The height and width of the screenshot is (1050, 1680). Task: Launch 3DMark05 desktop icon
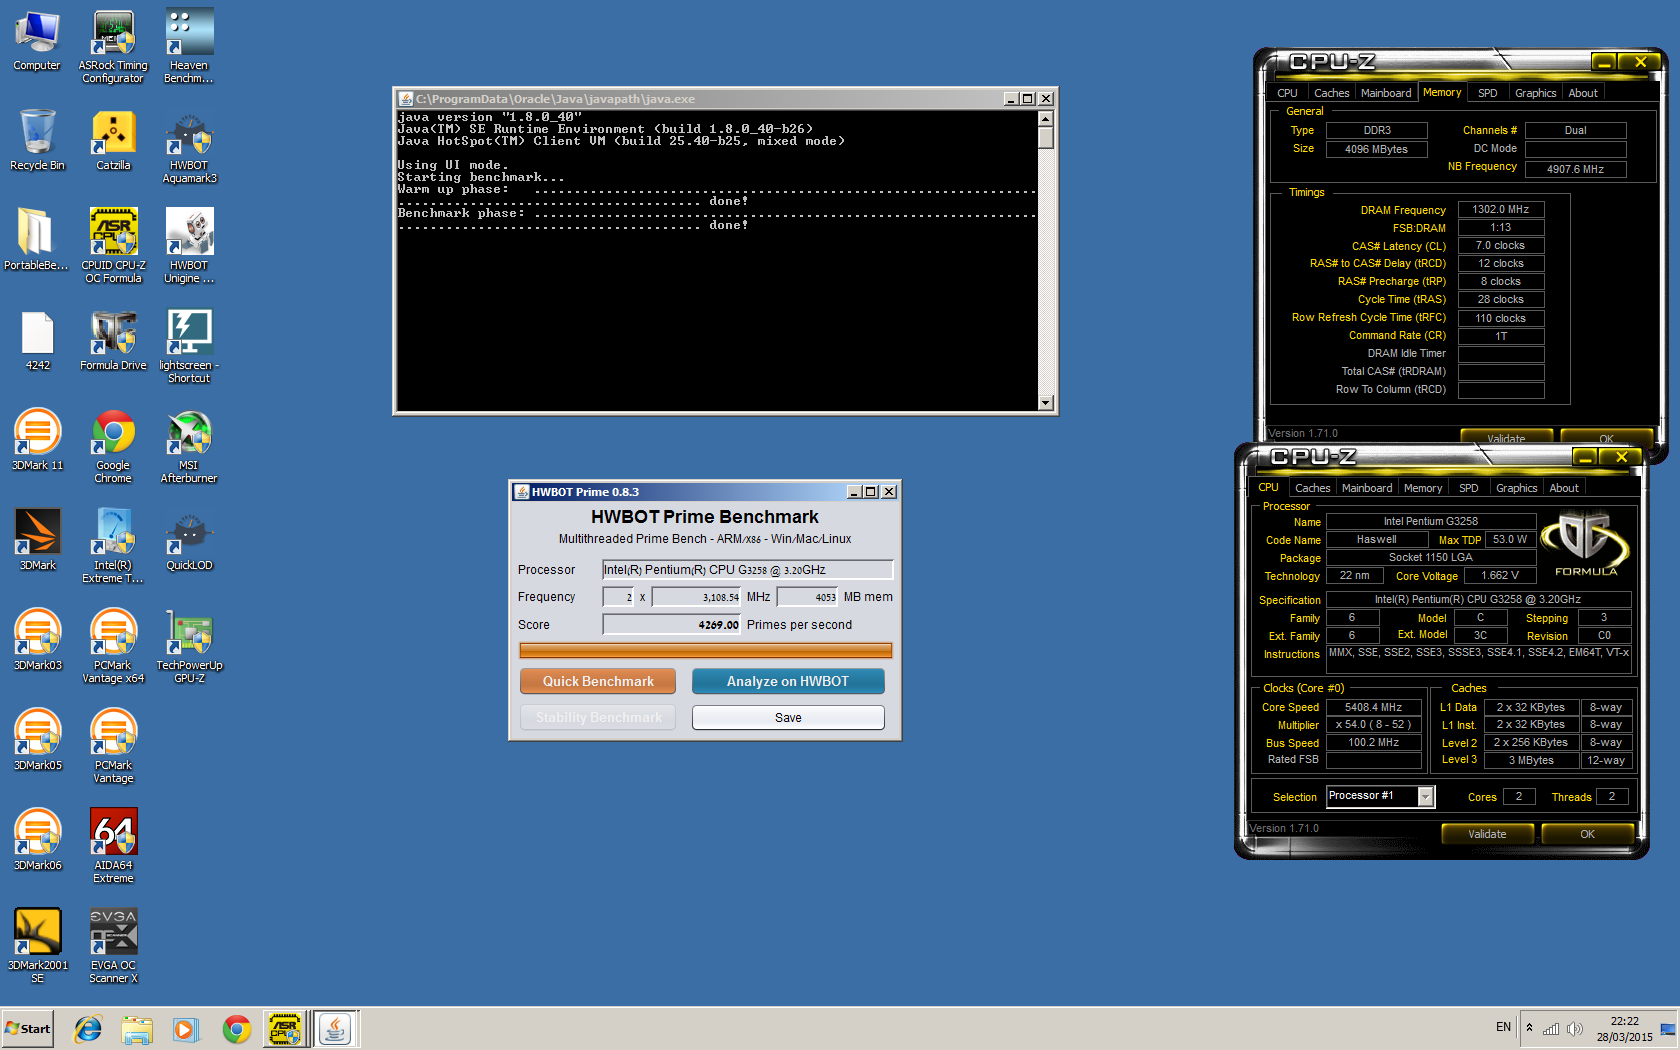(x=37, y=740)
